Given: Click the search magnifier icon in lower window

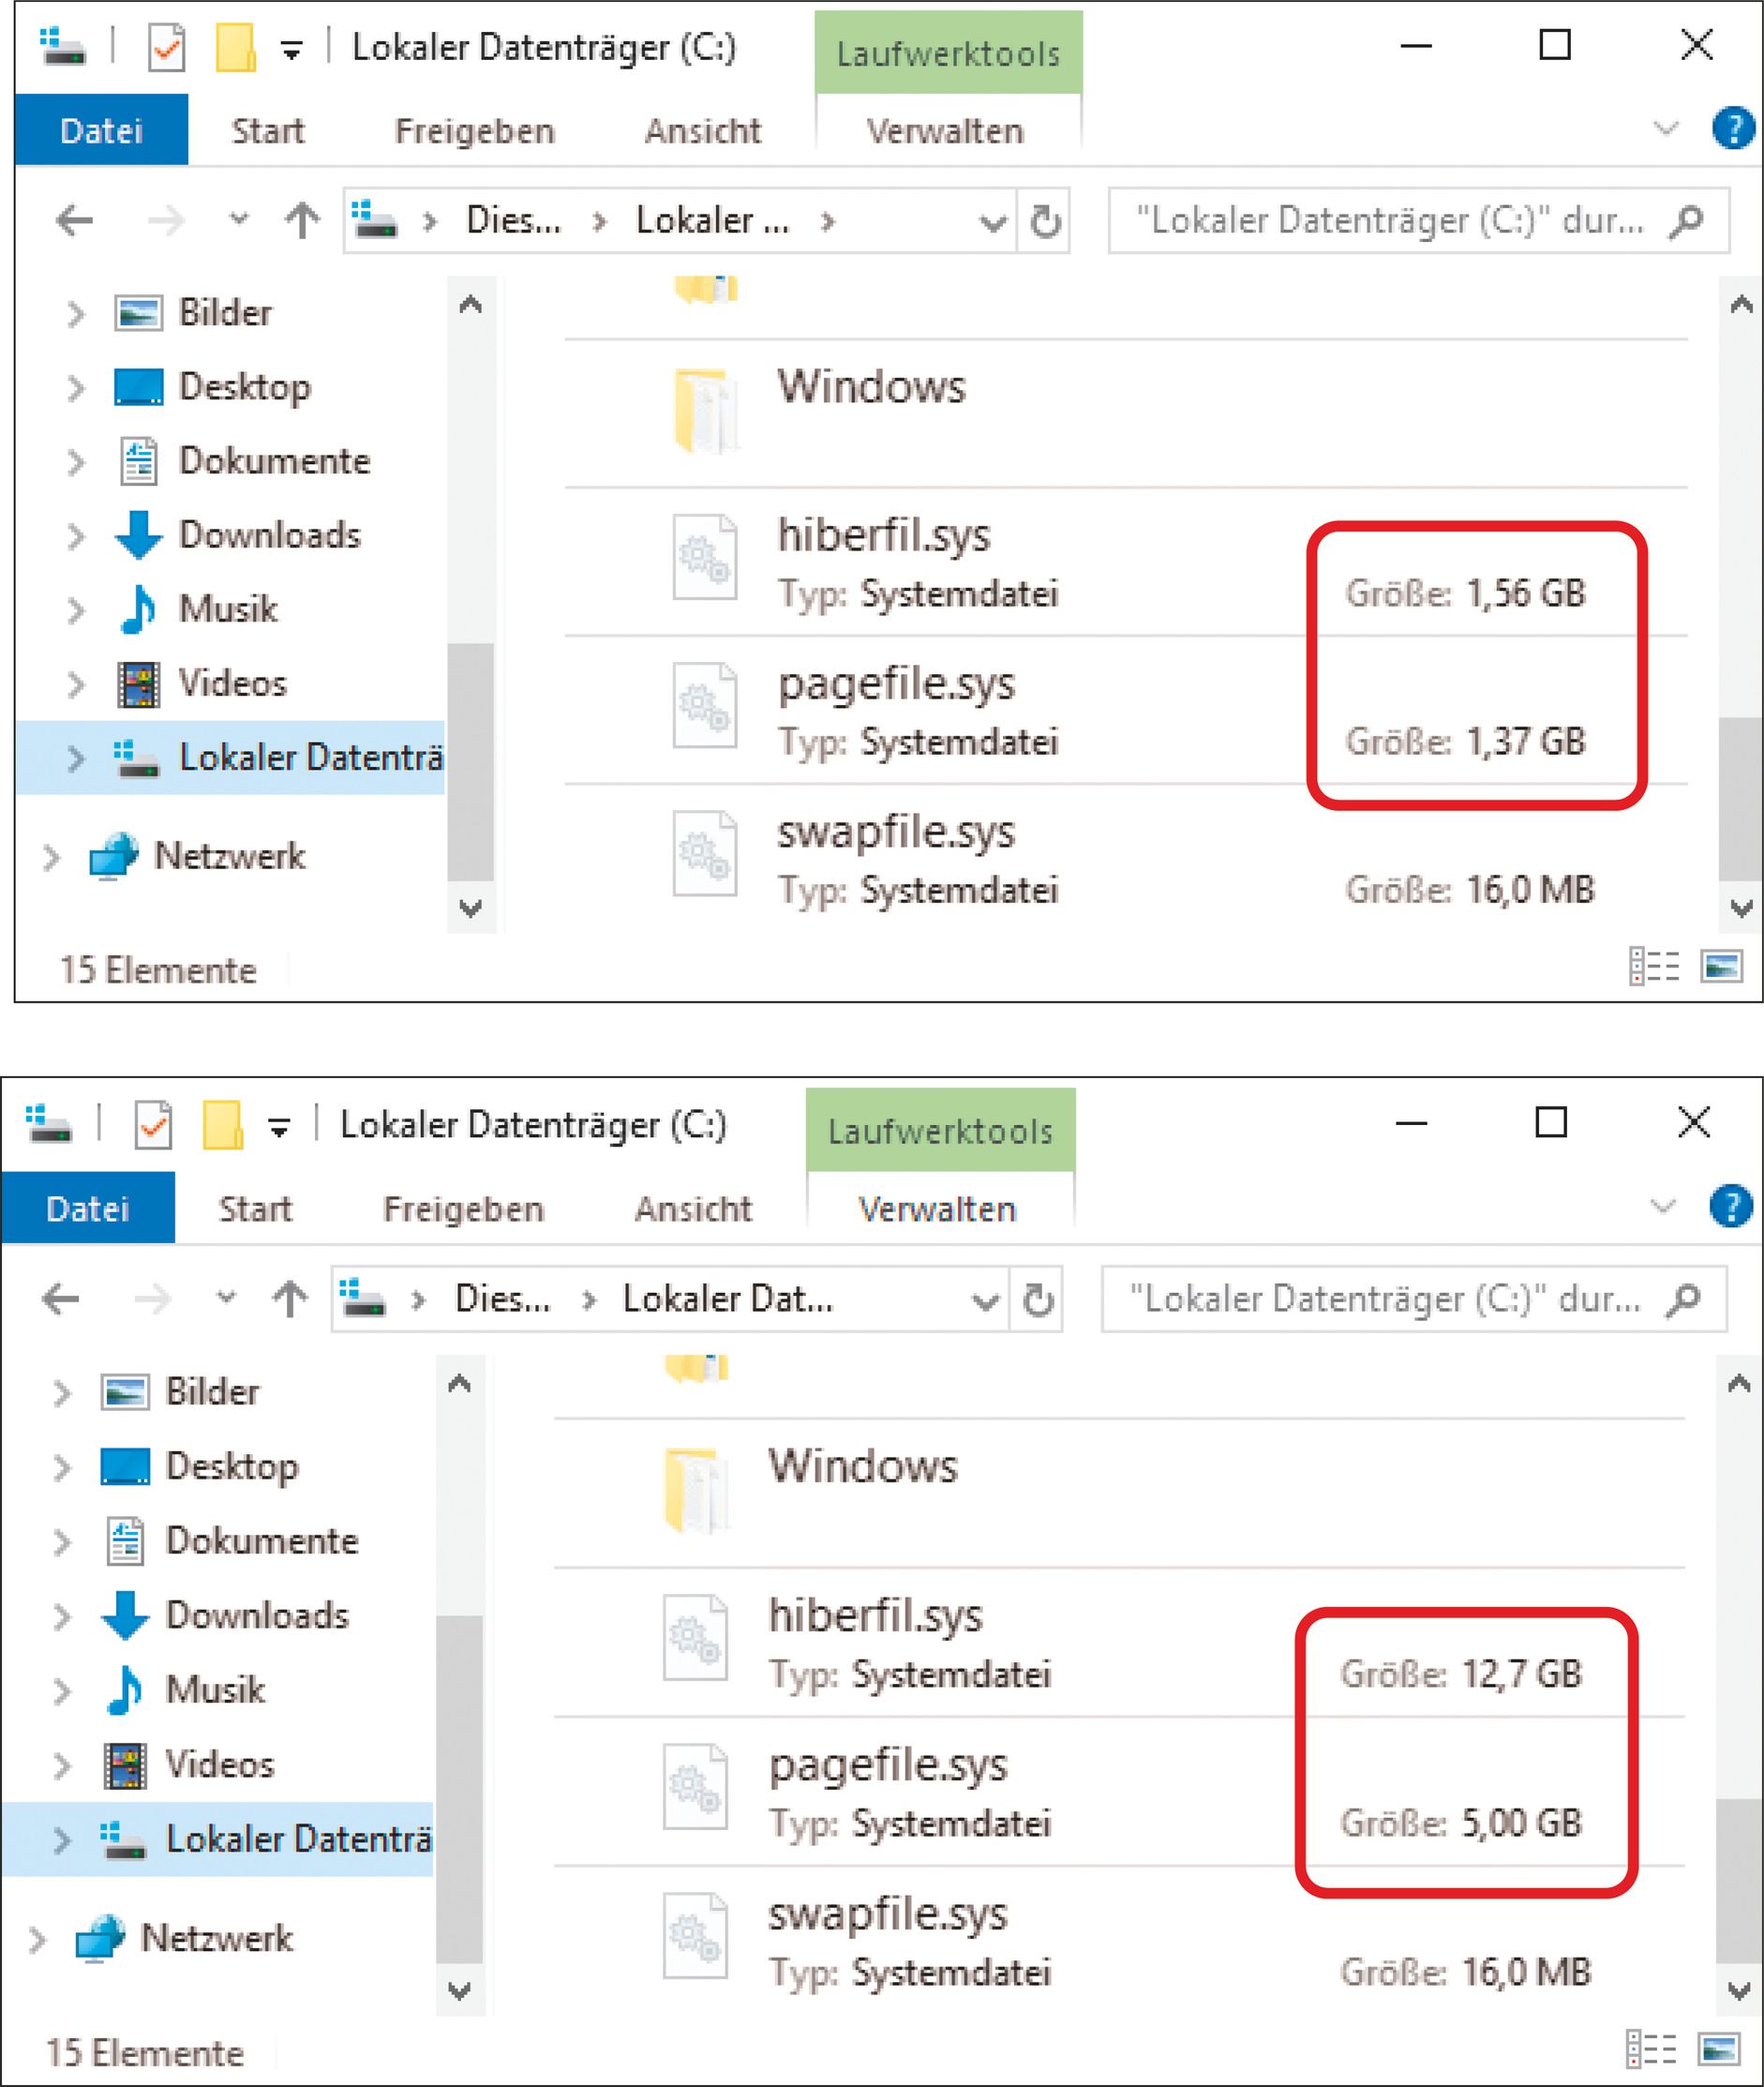Looking at the screenshot, I should pos(1684,1299).
